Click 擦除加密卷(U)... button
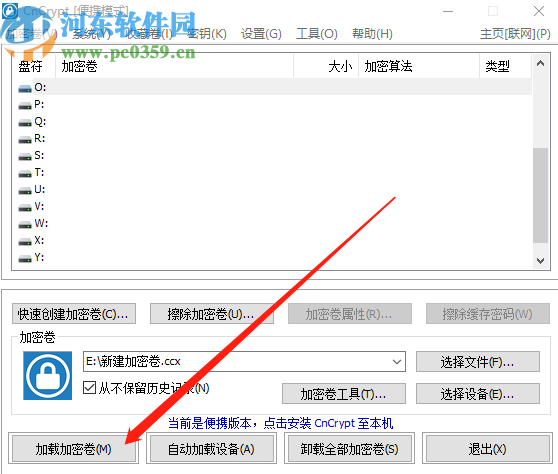Screen dimensions: 558x474 click(x=212, y=314)
